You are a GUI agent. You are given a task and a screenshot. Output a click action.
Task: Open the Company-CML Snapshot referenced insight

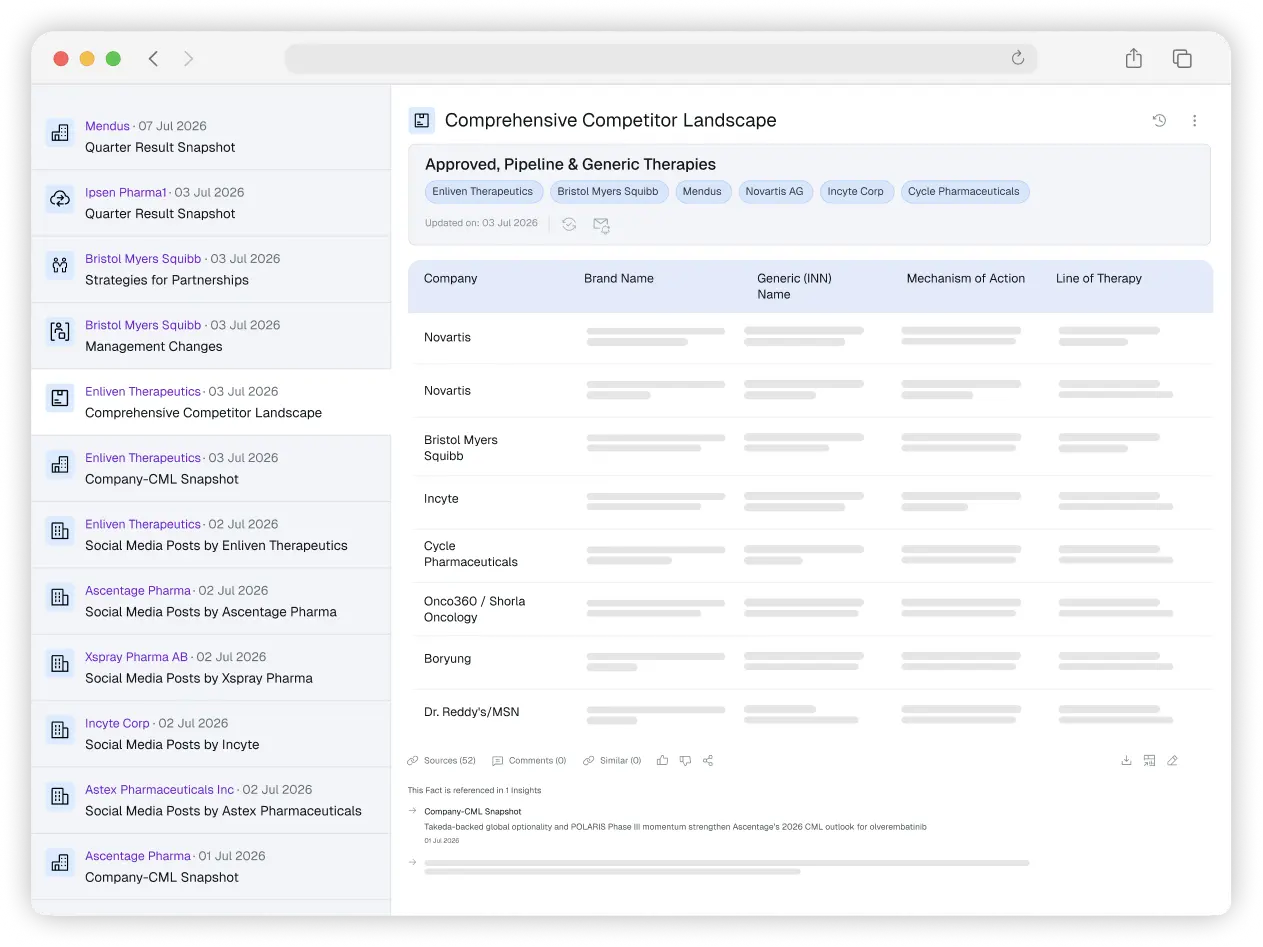[473, 812]
